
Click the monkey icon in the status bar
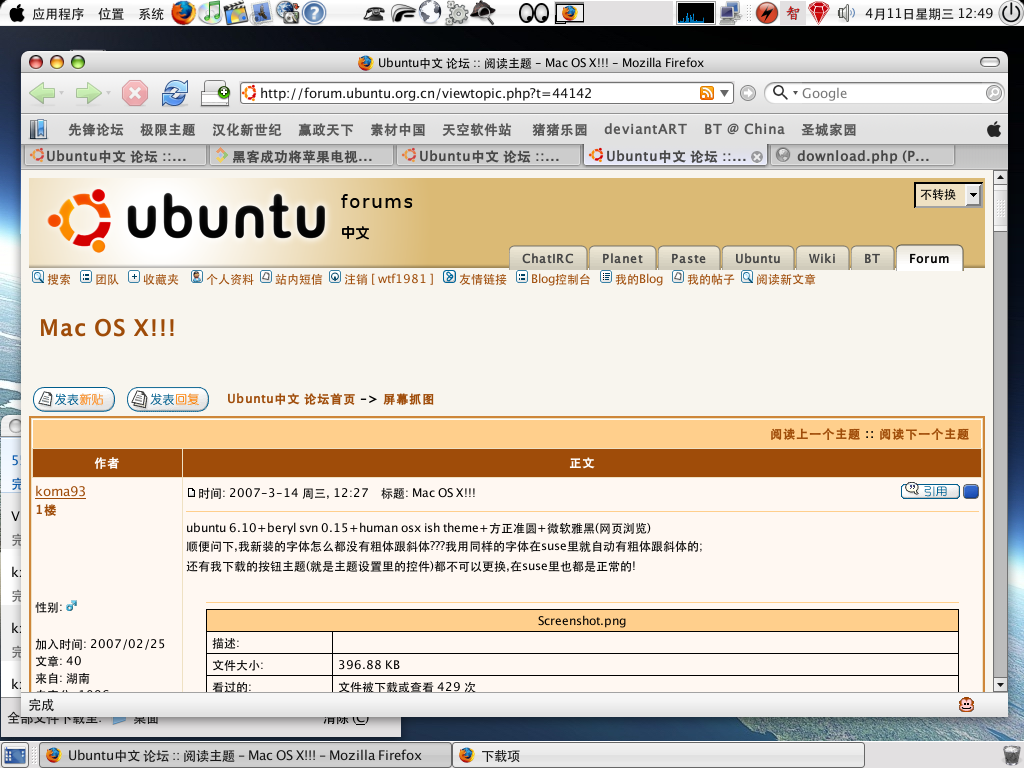pyautogui.click(x=966, y=705)
